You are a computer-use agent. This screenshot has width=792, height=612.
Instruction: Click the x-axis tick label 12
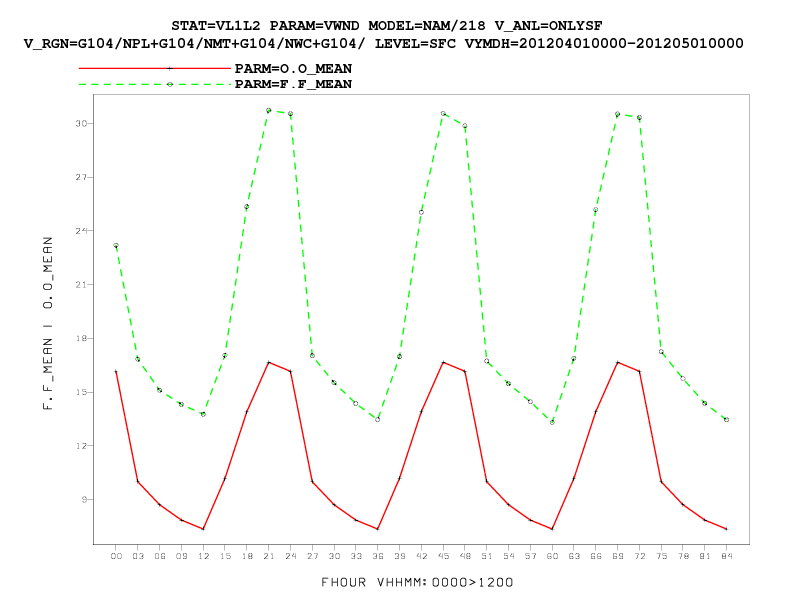[x=203, y=556]
